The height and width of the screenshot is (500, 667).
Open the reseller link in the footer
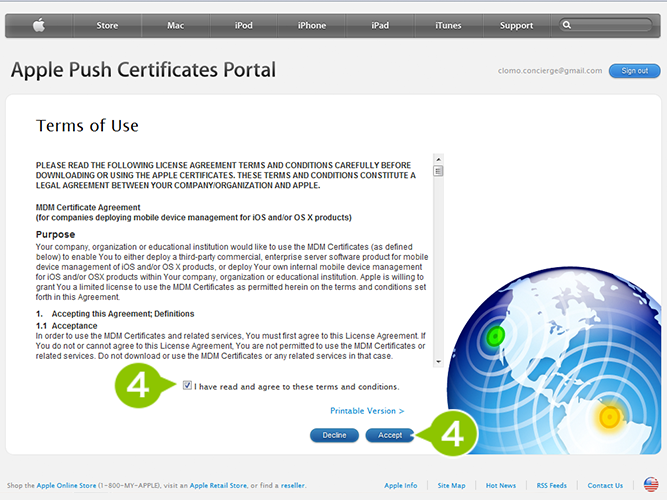[293, 485]
